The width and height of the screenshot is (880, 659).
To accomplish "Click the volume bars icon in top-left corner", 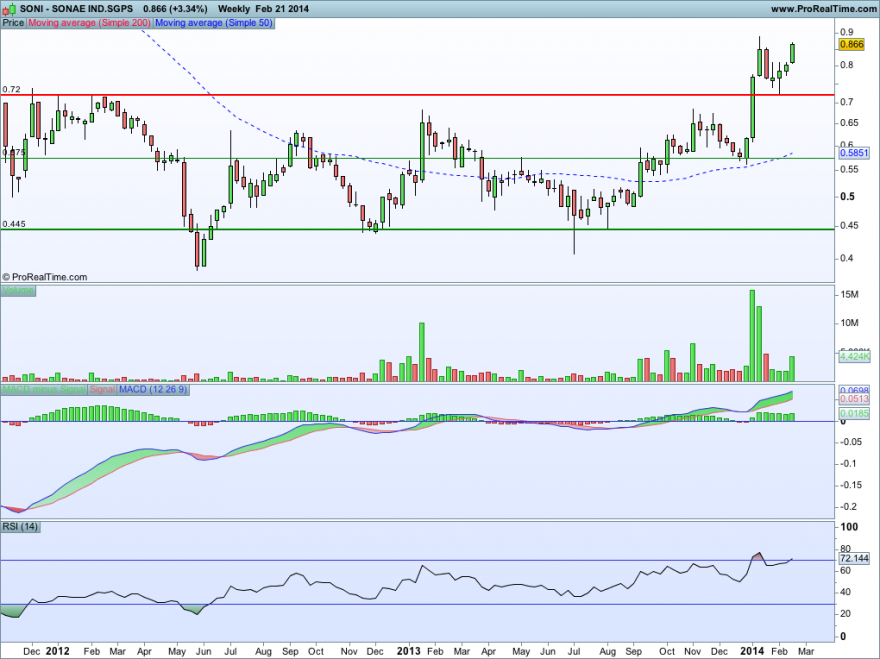I will coord(4,8).
